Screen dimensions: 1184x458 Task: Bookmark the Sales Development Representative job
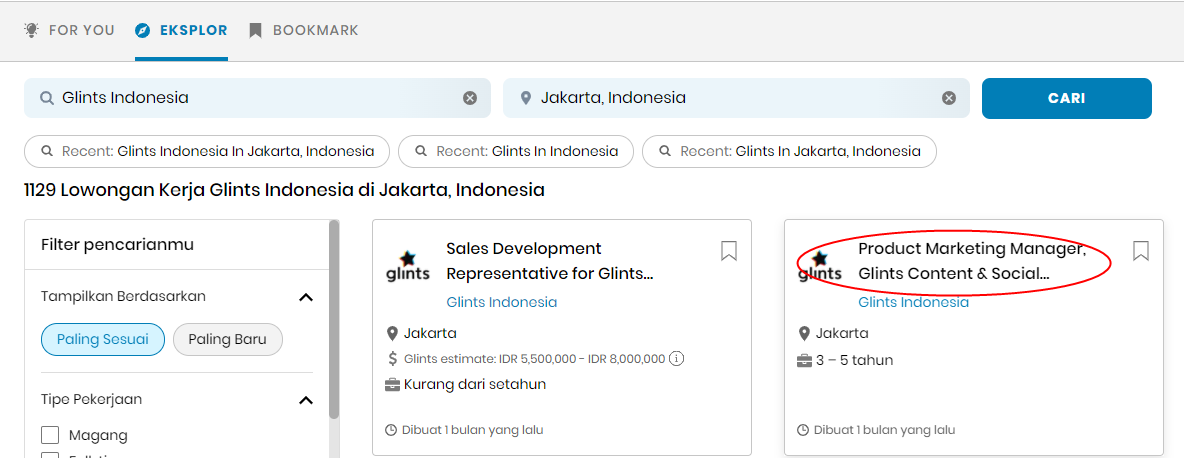729,251
